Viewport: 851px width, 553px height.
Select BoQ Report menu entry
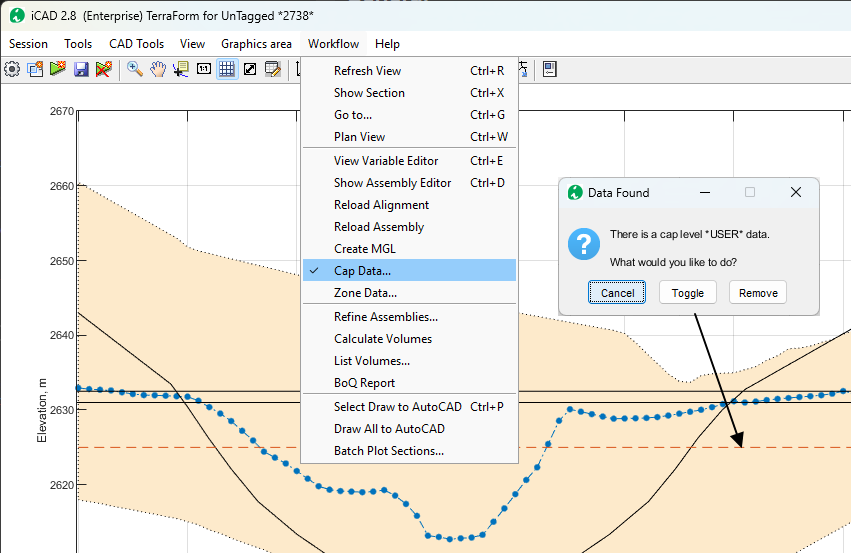point(364,383)
